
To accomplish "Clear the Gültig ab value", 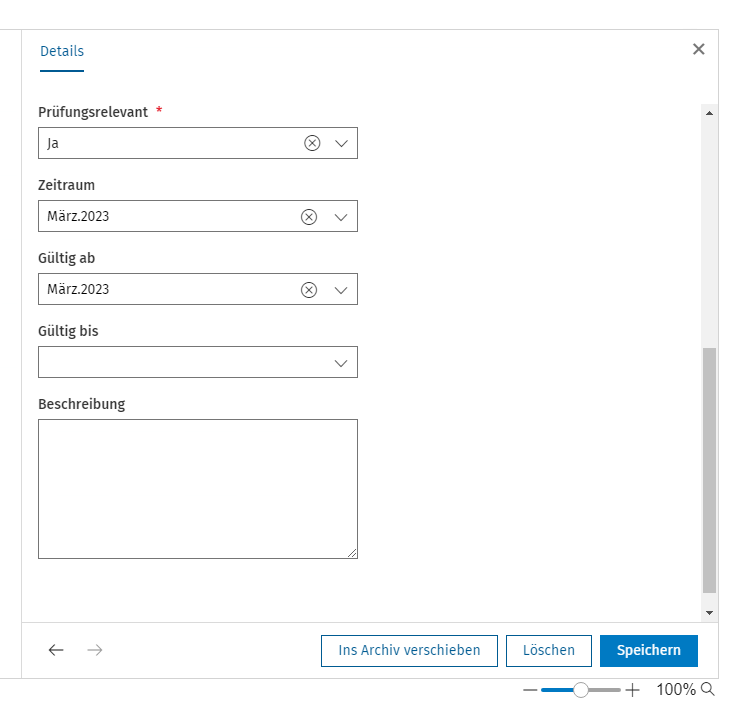I will 309,290.
